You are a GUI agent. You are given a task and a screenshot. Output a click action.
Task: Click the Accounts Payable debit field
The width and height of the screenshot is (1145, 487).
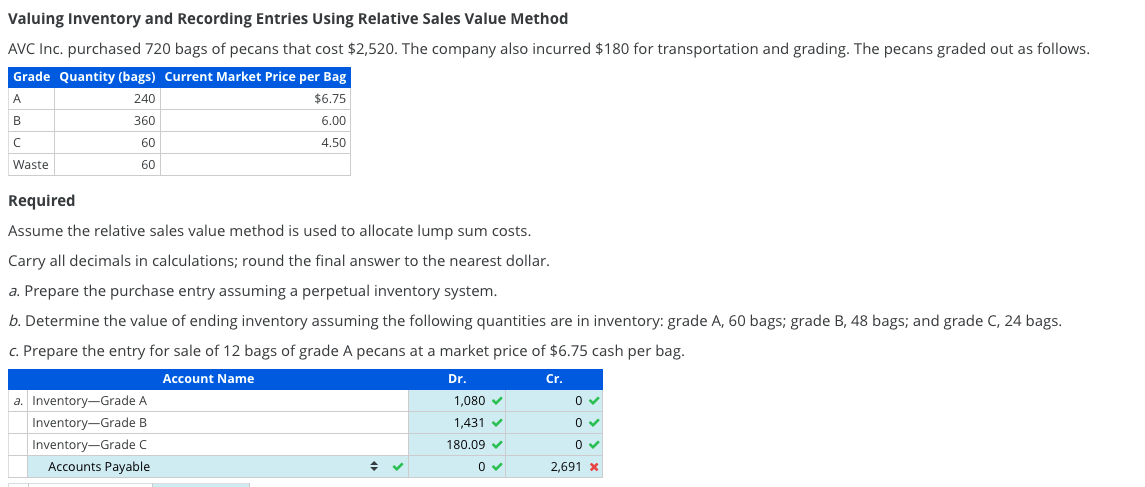(457, 467)
